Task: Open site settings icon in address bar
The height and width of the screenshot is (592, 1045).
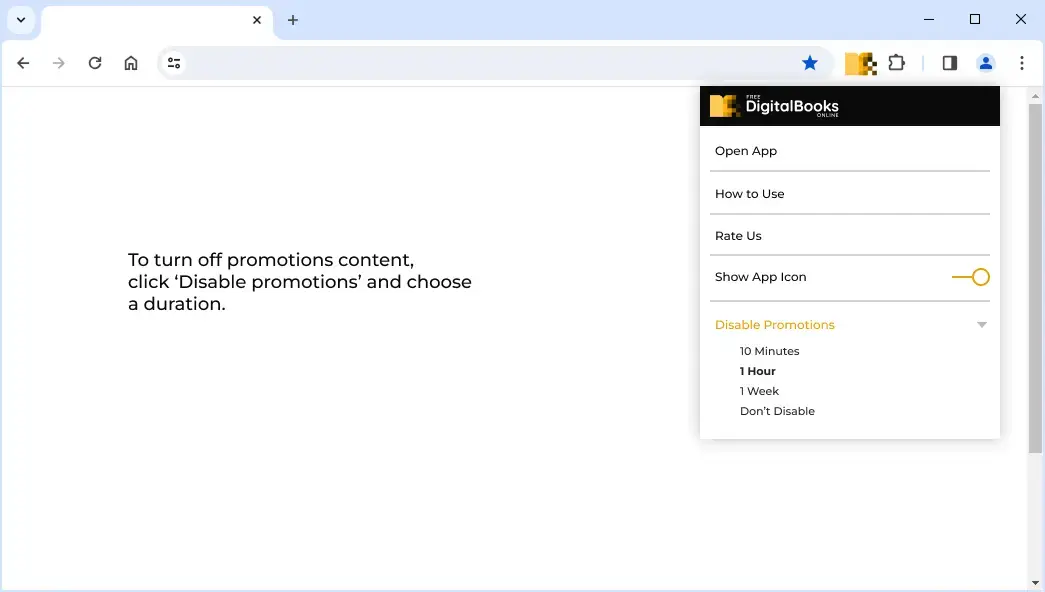Action: [173, 62]
